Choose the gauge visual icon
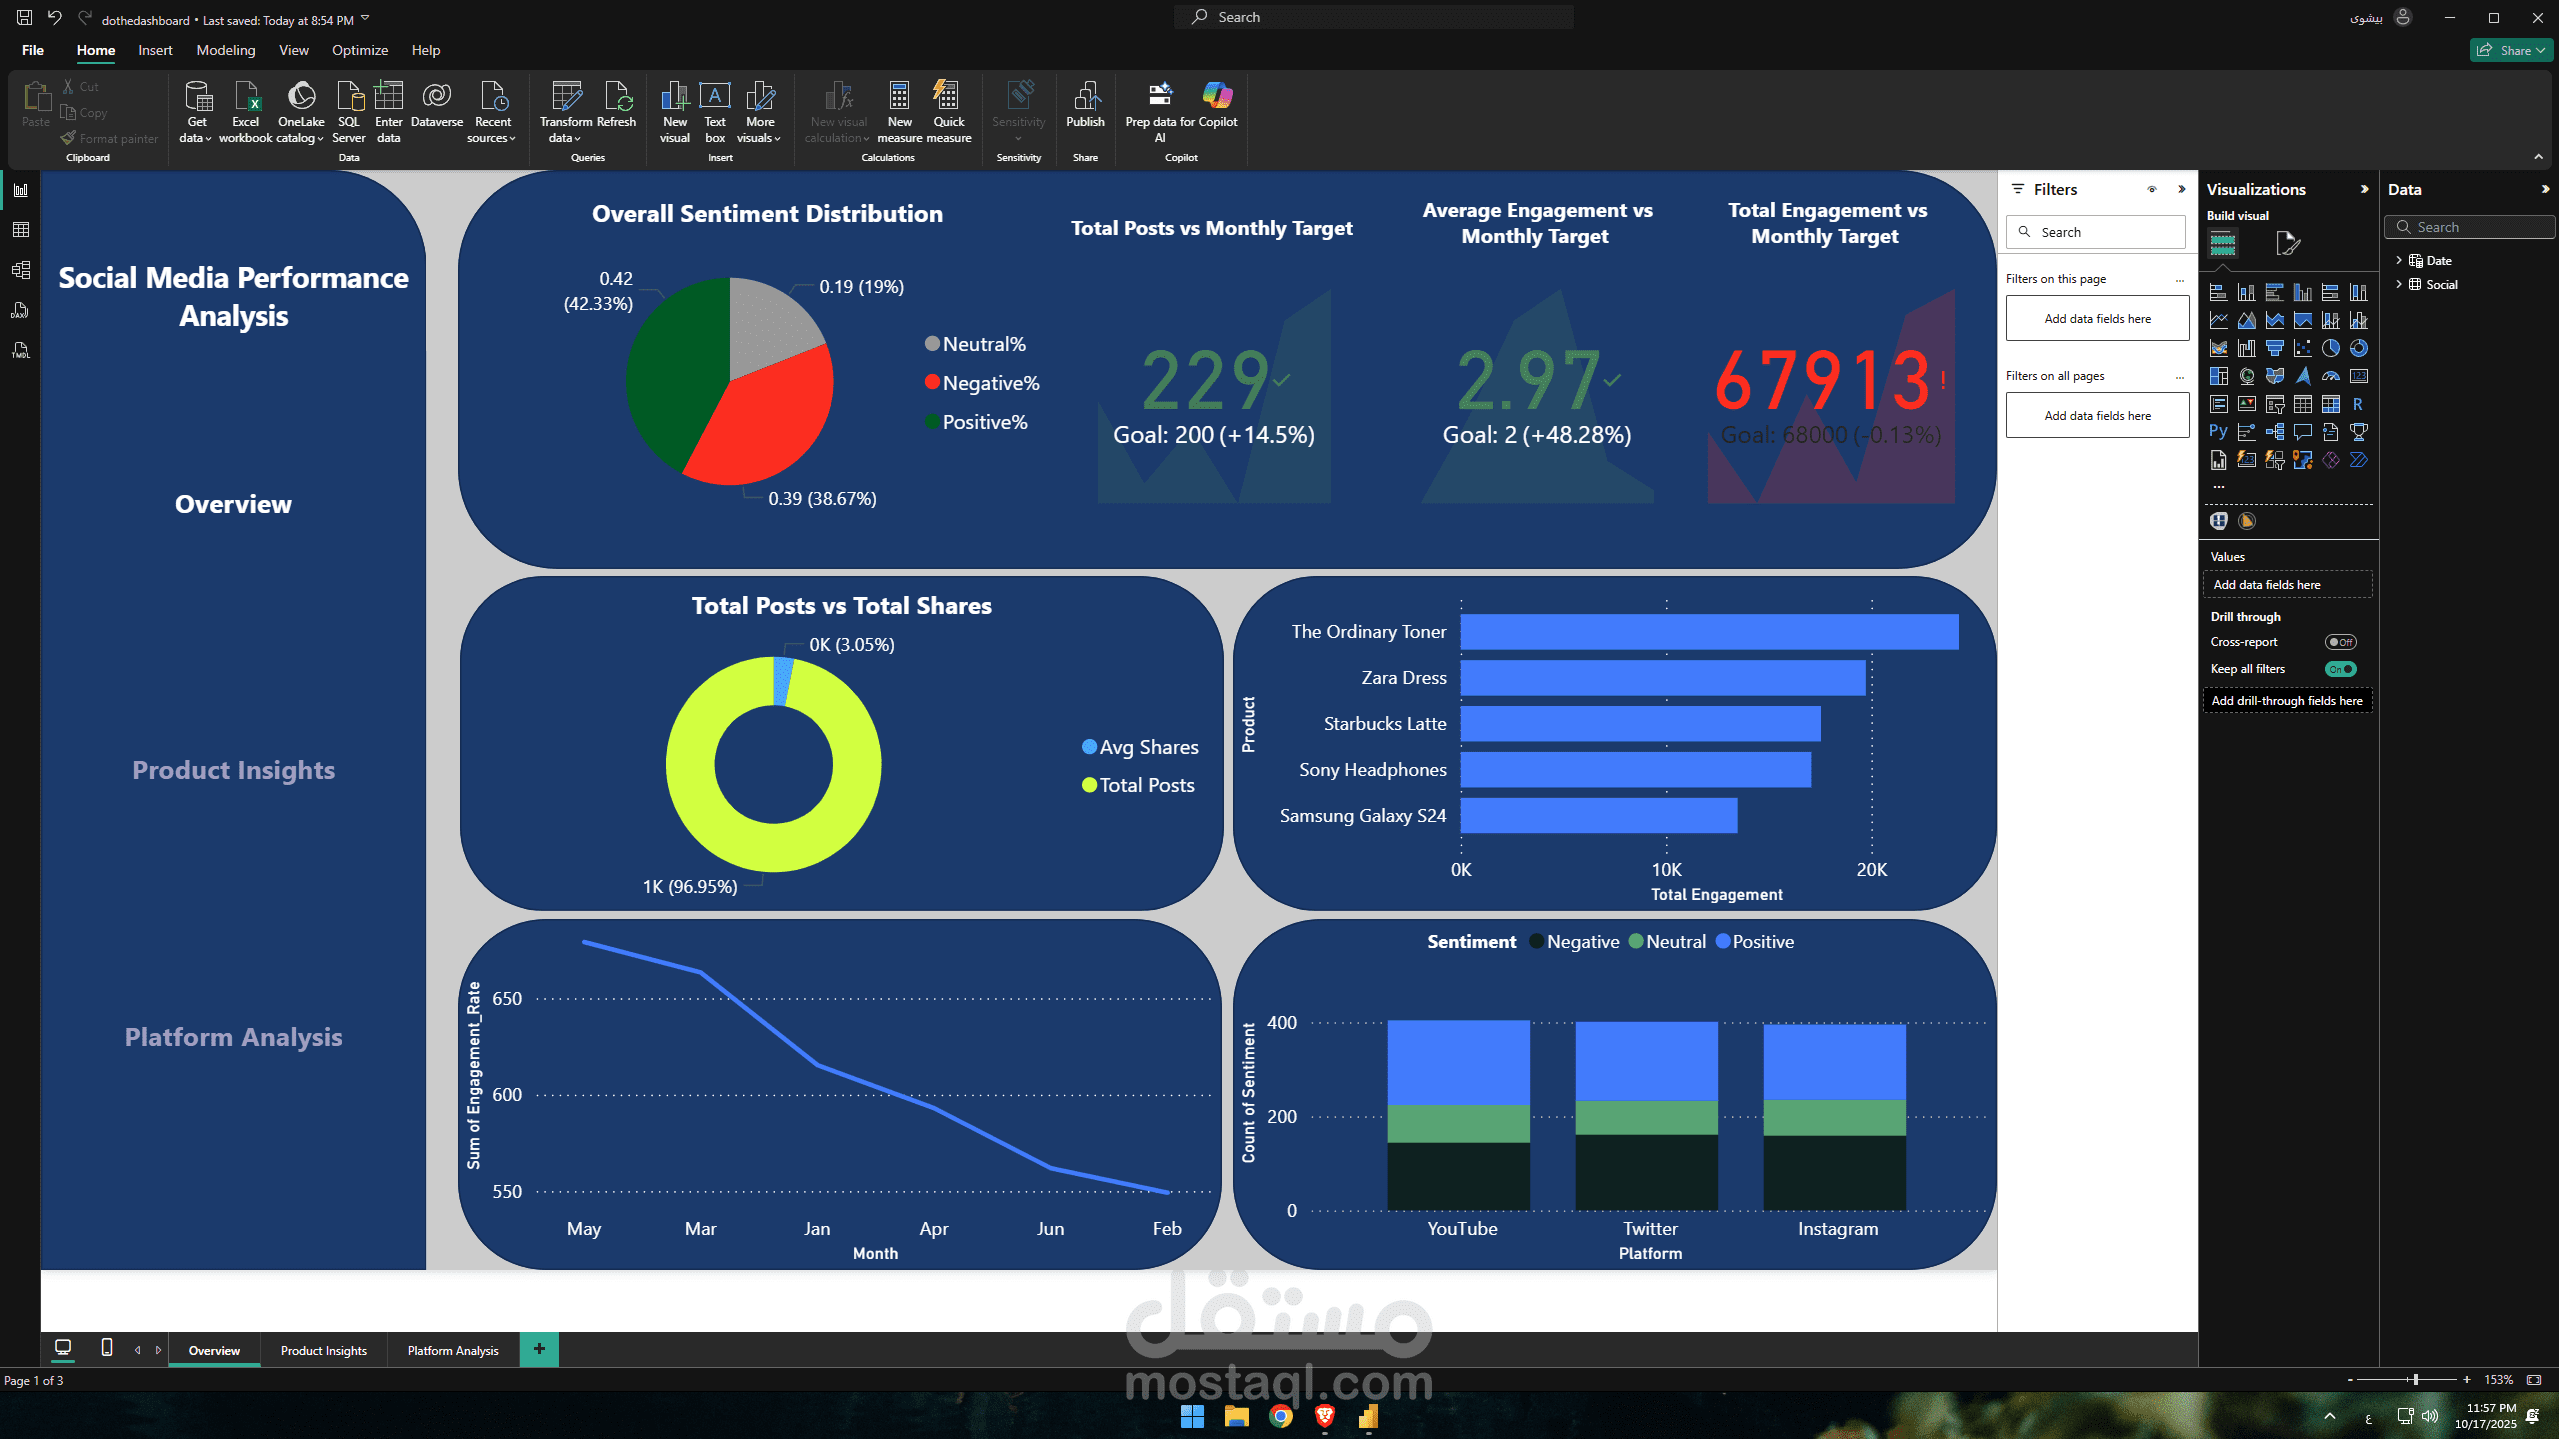 (2330, 376)
